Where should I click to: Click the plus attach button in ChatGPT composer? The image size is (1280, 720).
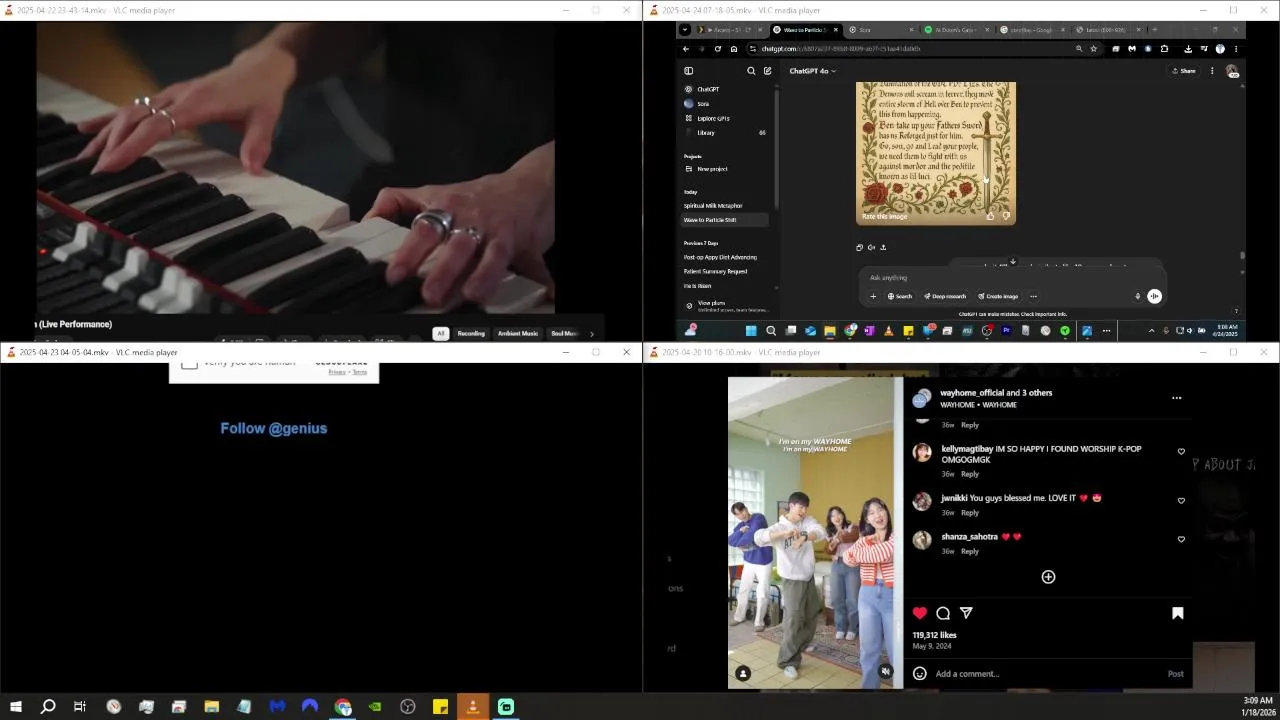click(x=873, y=296)
